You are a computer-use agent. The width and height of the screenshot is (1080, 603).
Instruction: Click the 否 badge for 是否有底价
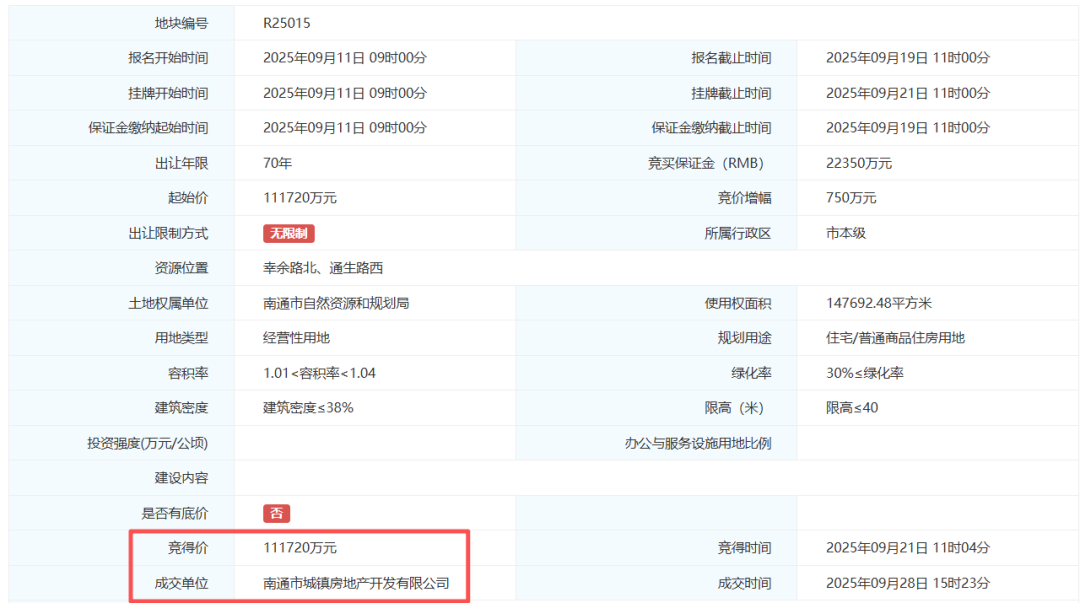[276, 513]
